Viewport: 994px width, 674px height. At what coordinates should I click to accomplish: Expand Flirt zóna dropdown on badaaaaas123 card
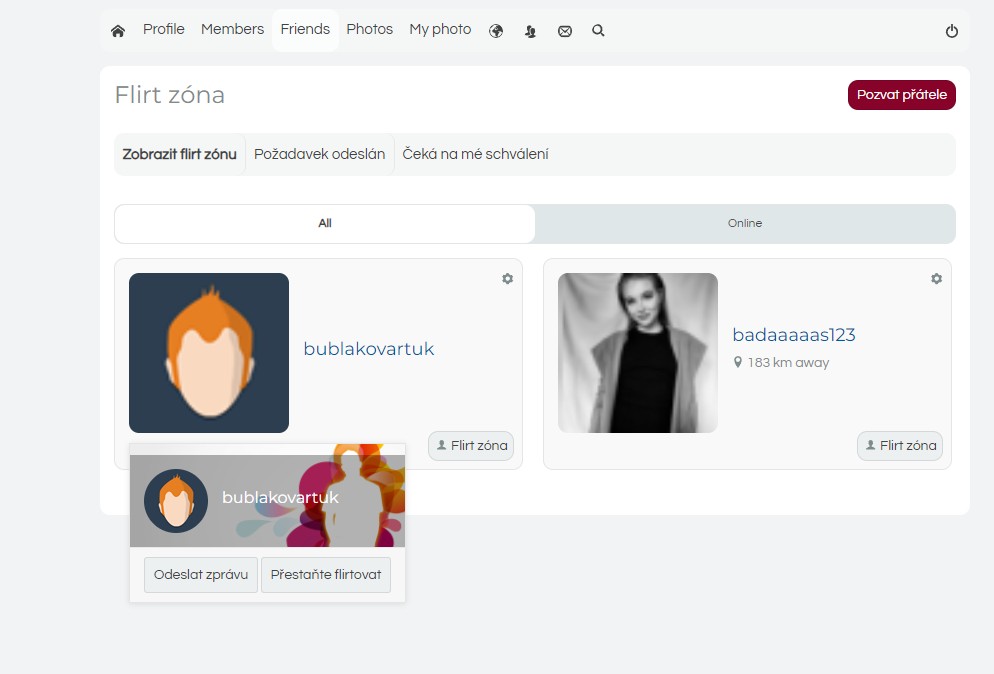[x=899, y=446]
